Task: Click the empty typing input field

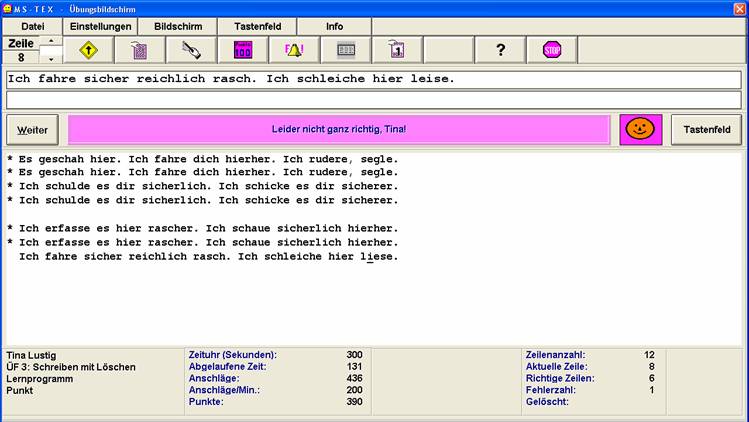Action: (x=373, y=100)
